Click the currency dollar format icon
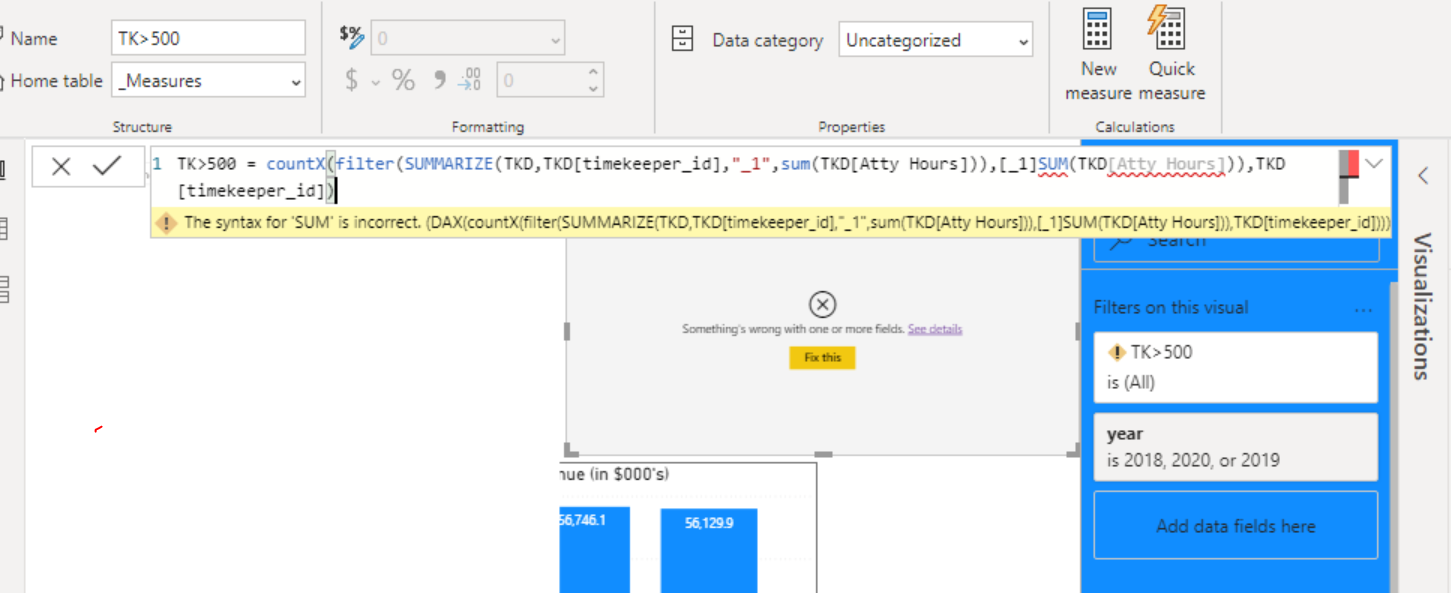 [351, 81]
